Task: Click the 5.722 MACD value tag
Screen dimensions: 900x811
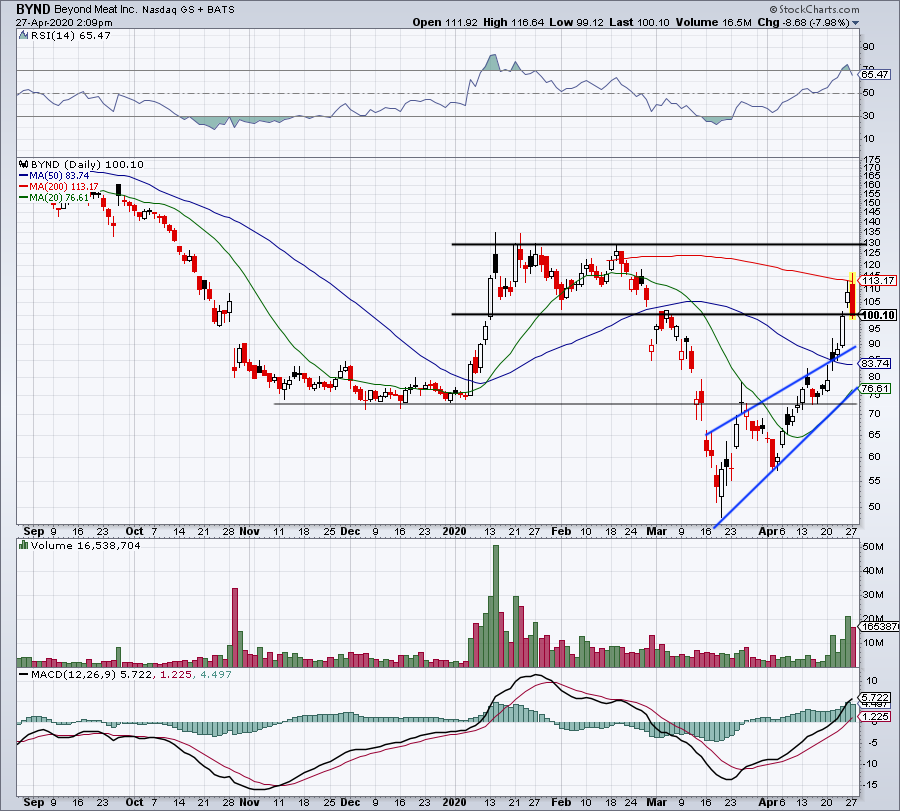Action: (x=875, y=698)
